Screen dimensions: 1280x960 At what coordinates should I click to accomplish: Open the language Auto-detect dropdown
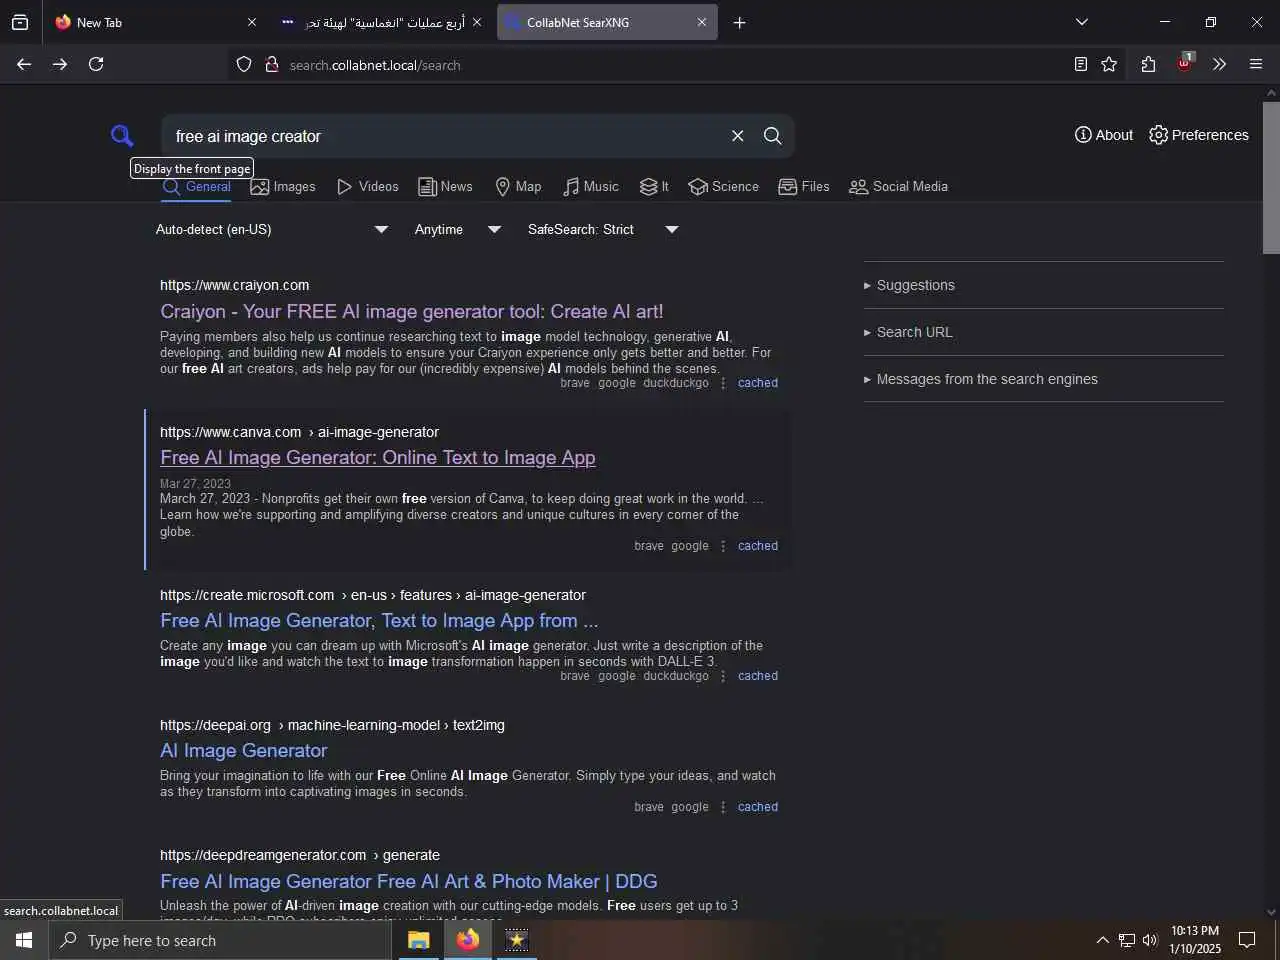pyautogui.click(x=272, y=229)
